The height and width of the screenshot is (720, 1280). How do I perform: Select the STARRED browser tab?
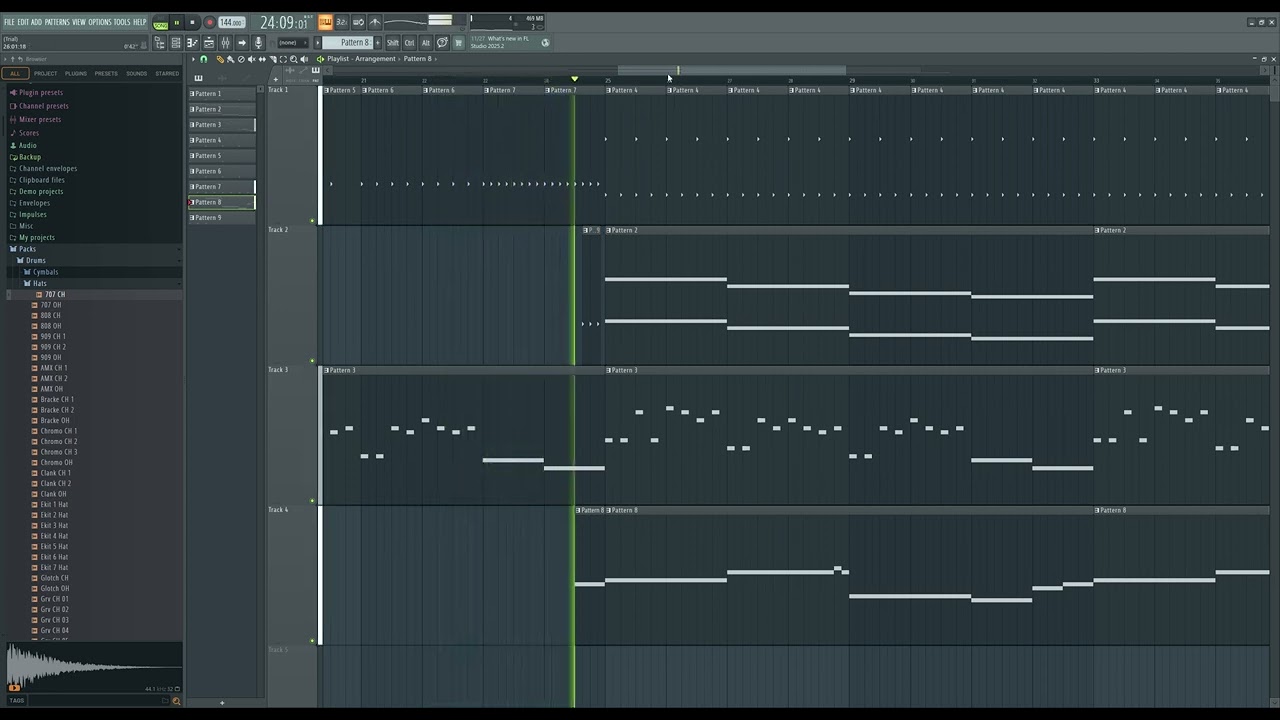[x=167, y=73]
